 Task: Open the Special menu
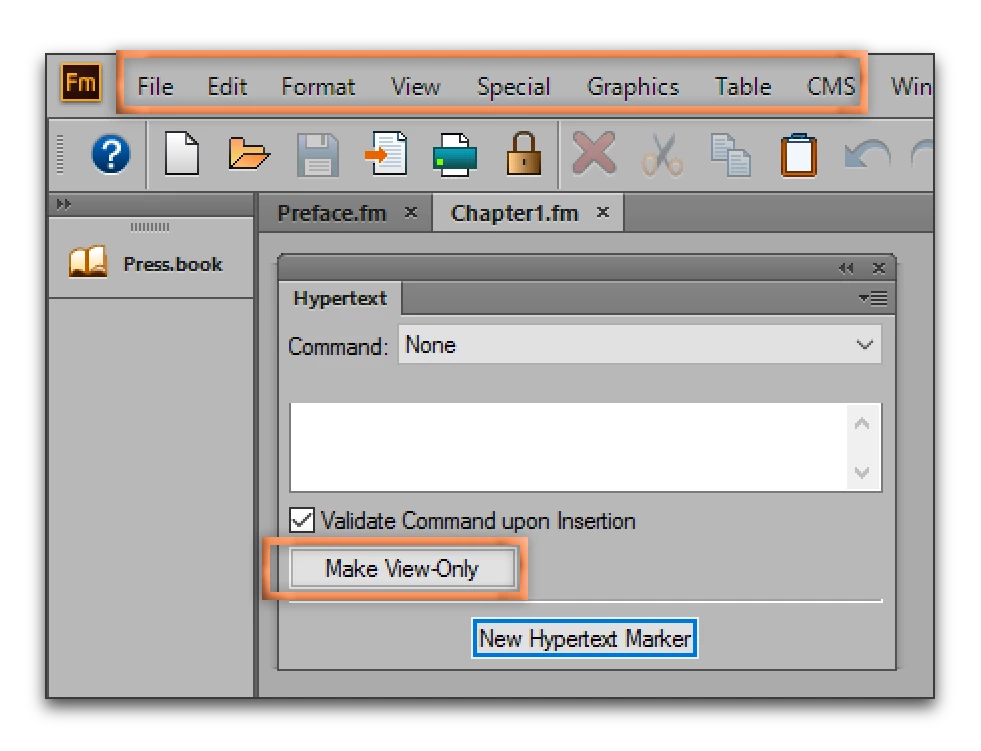pyautogui.click(x=513, y=86)
